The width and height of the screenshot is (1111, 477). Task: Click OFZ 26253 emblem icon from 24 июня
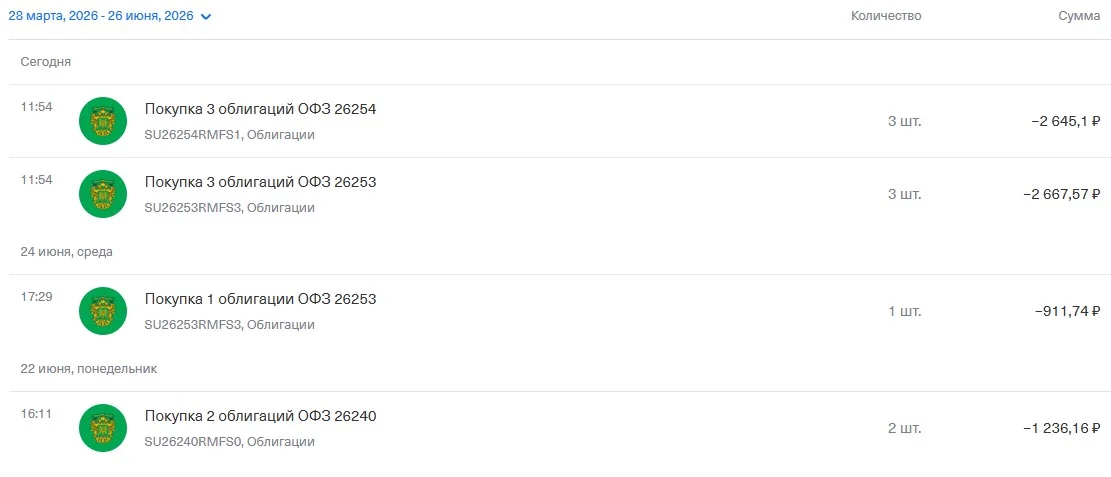coord(103,311)
